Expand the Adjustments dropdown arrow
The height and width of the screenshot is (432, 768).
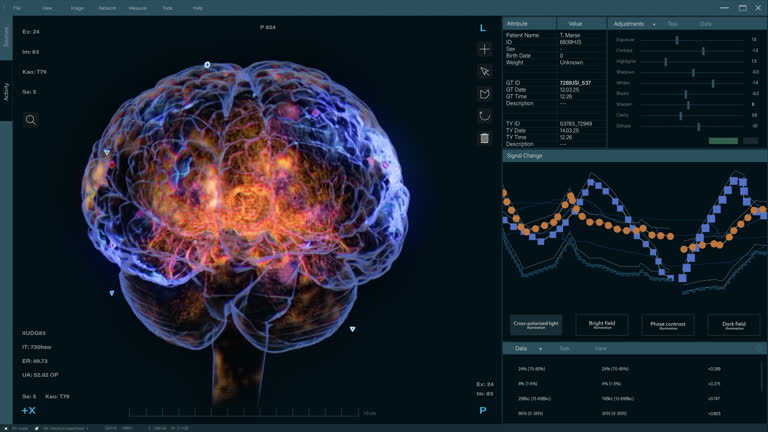(654, 24)
